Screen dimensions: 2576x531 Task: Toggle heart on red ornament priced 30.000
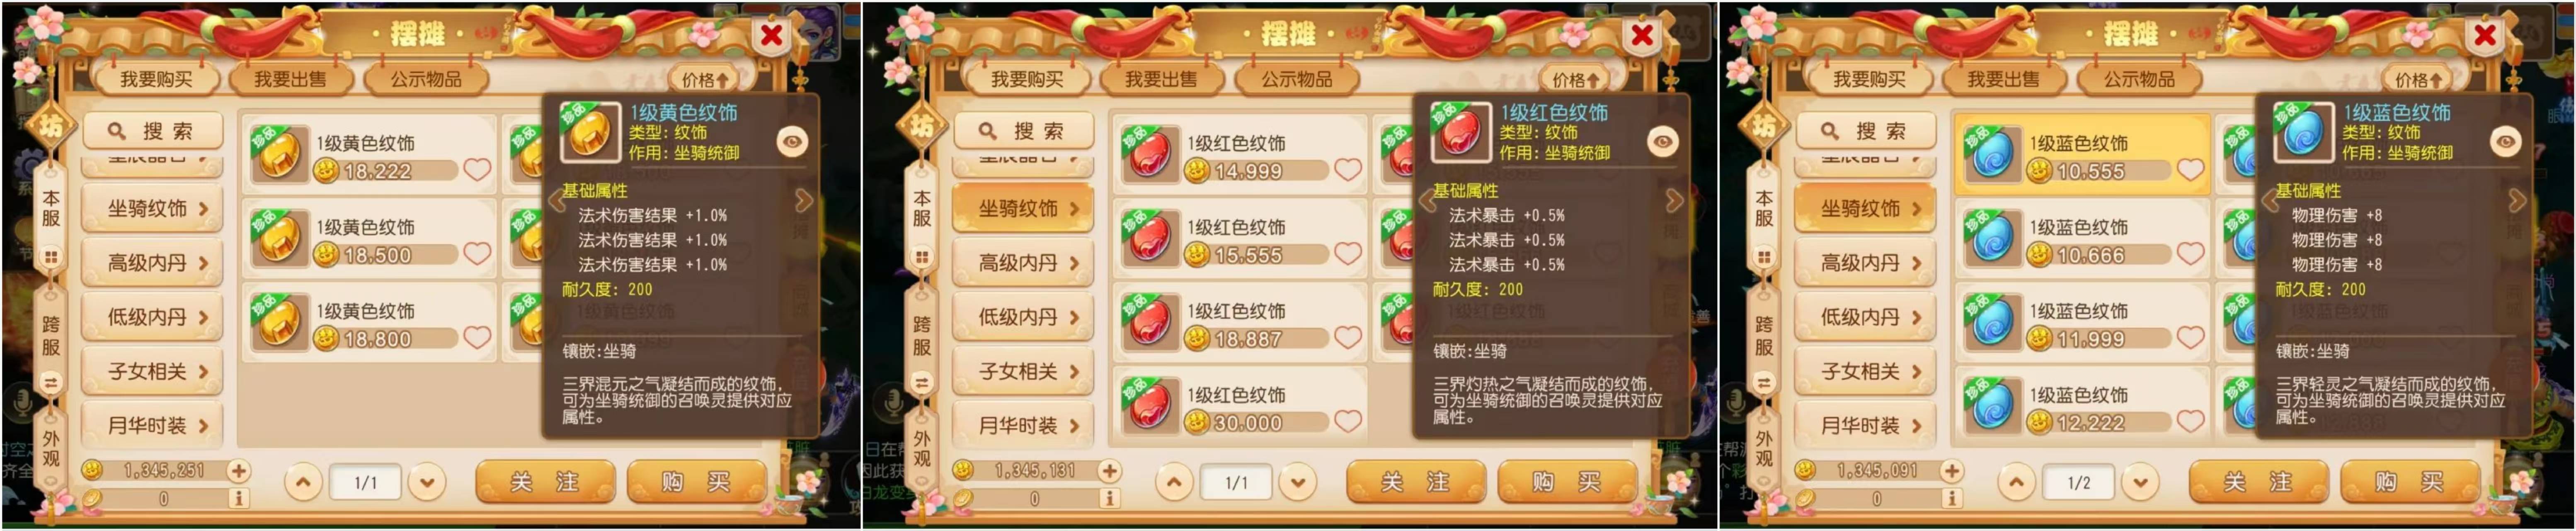pos(1348,422)
